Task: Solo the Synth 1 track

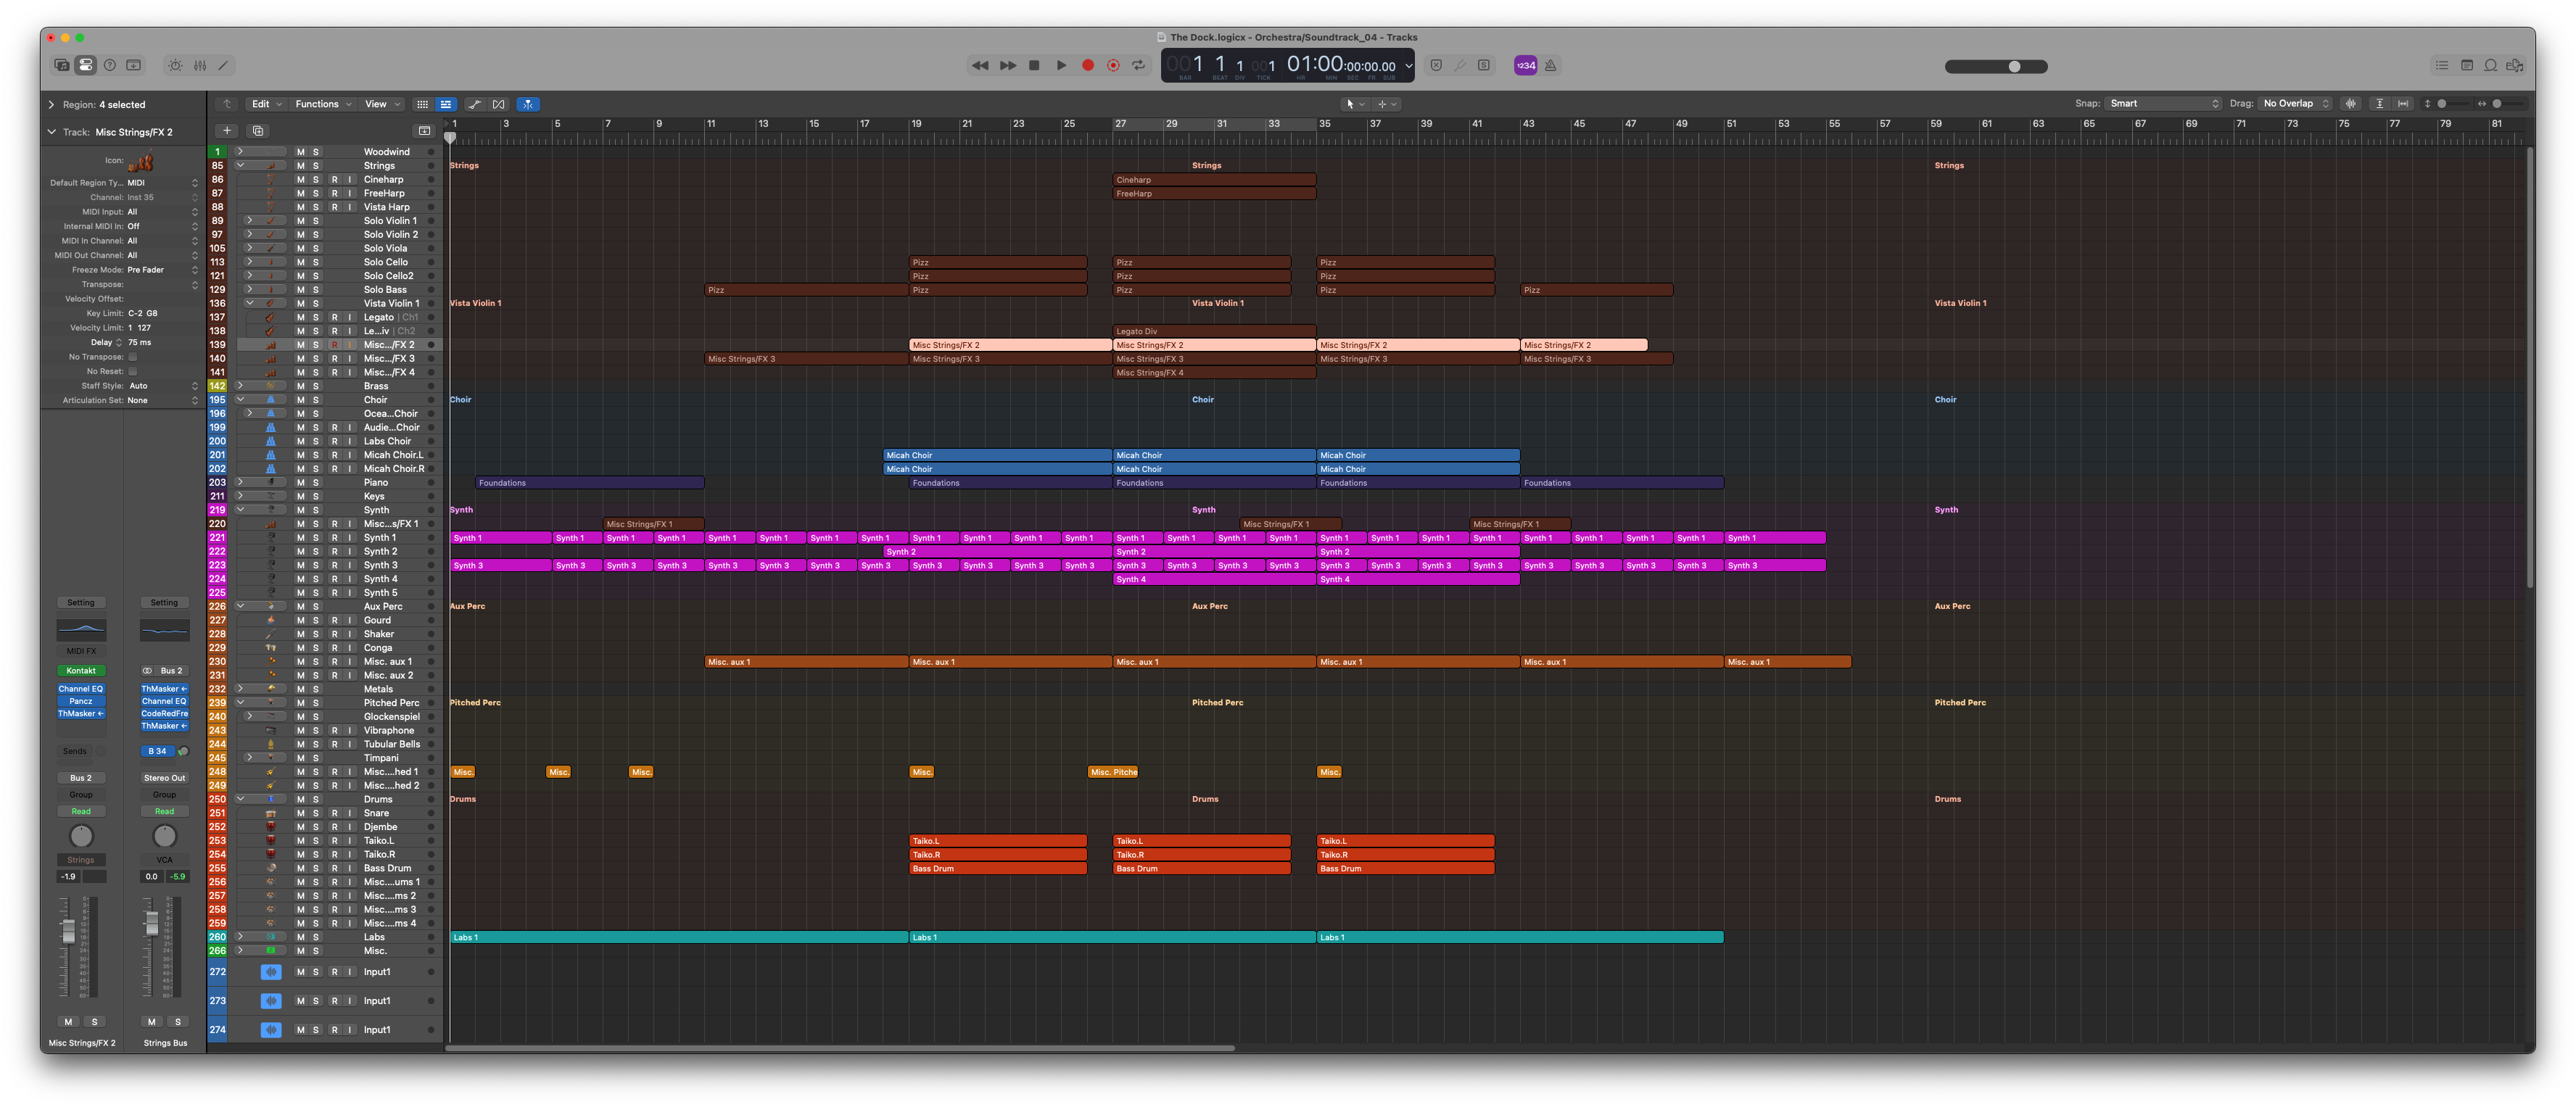Action: (316, 538)
